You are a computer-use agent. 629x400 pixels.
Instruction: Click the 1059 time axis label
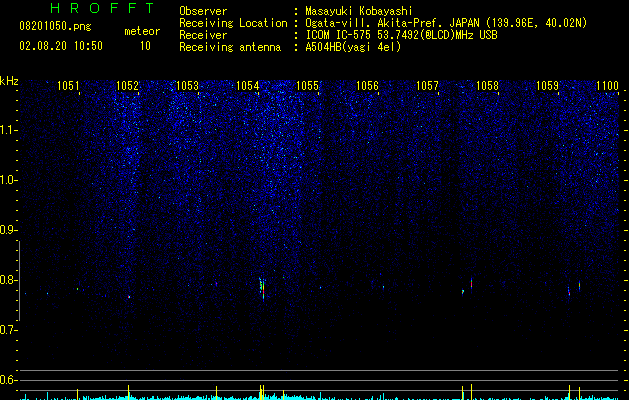547,86
